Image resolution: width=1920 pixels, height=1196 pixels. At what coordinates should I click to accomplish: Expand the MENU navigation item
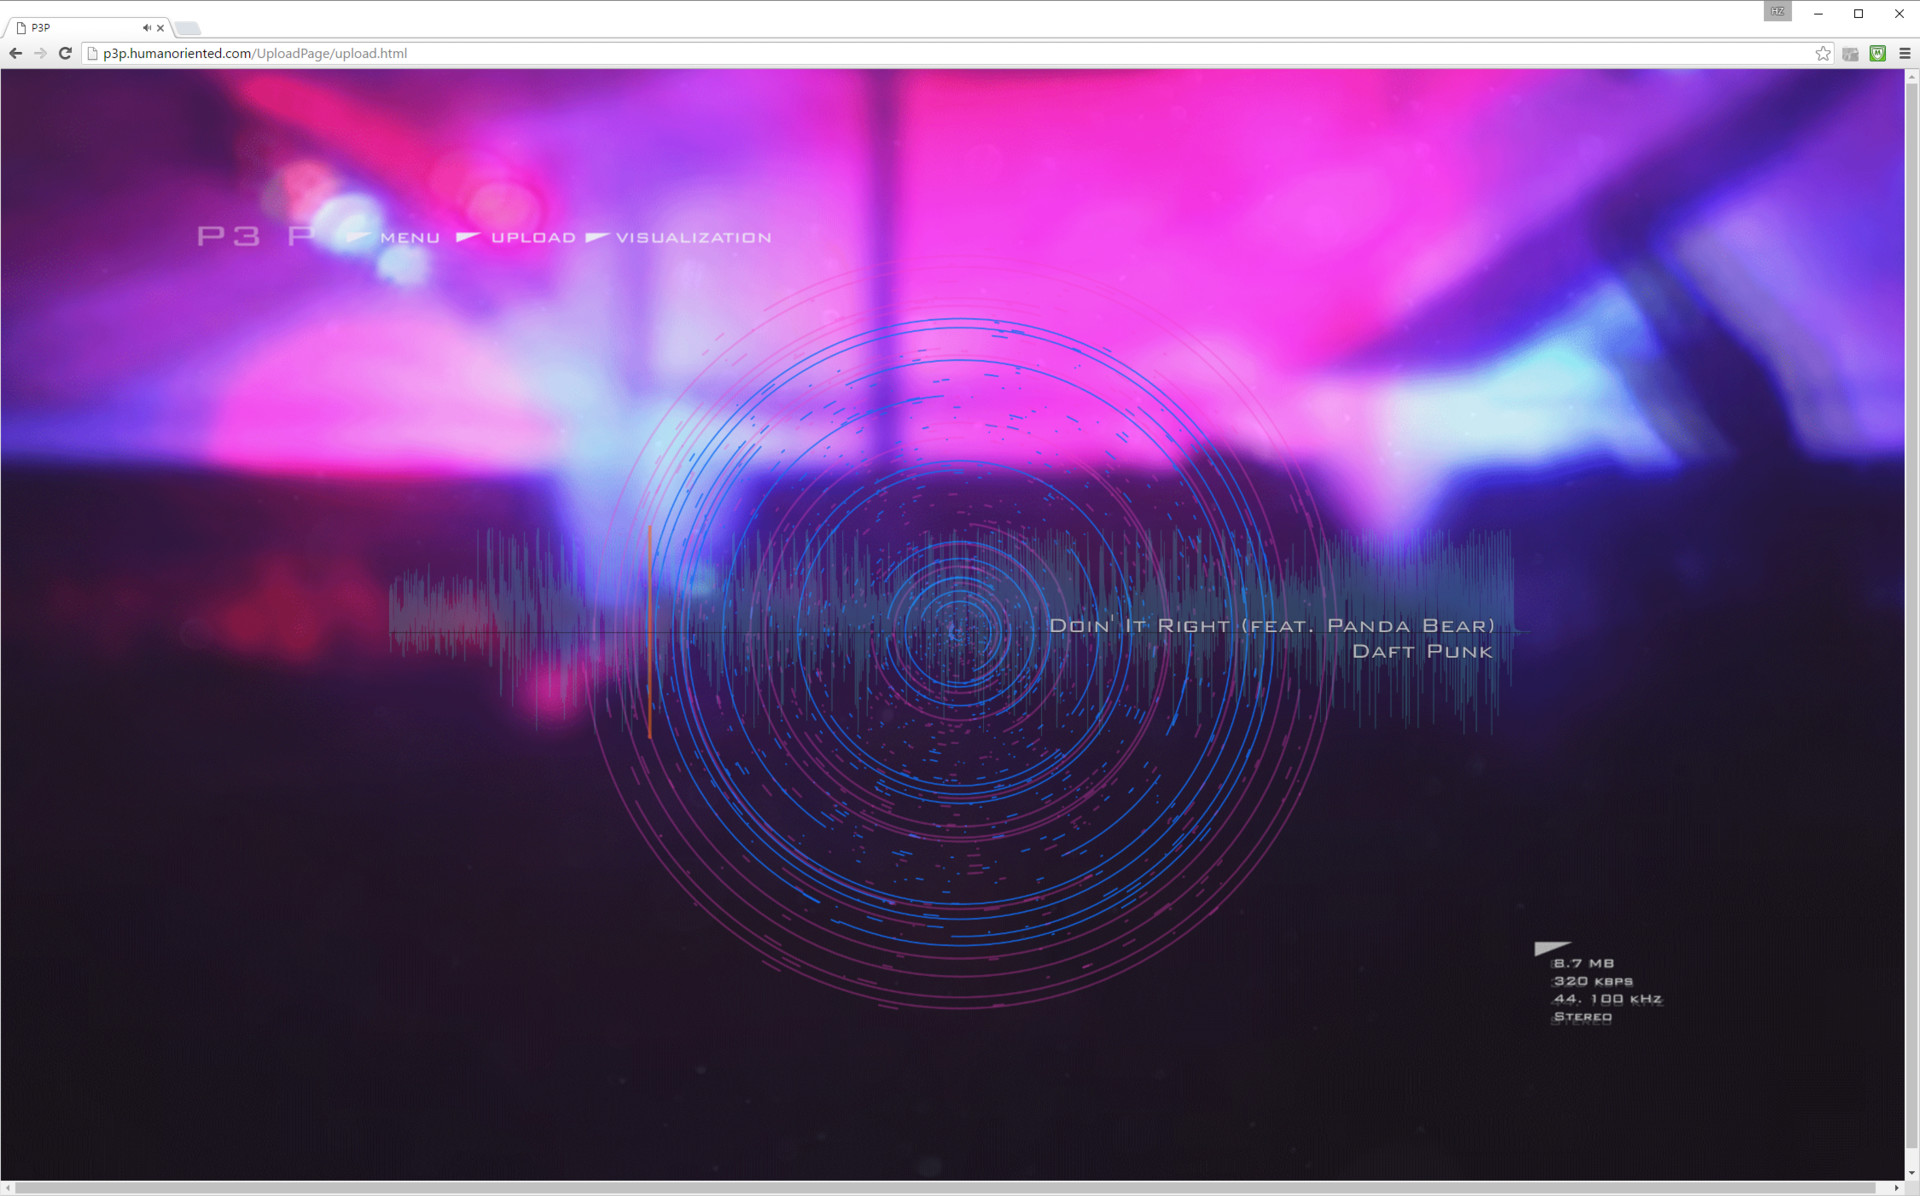point(409,237)
